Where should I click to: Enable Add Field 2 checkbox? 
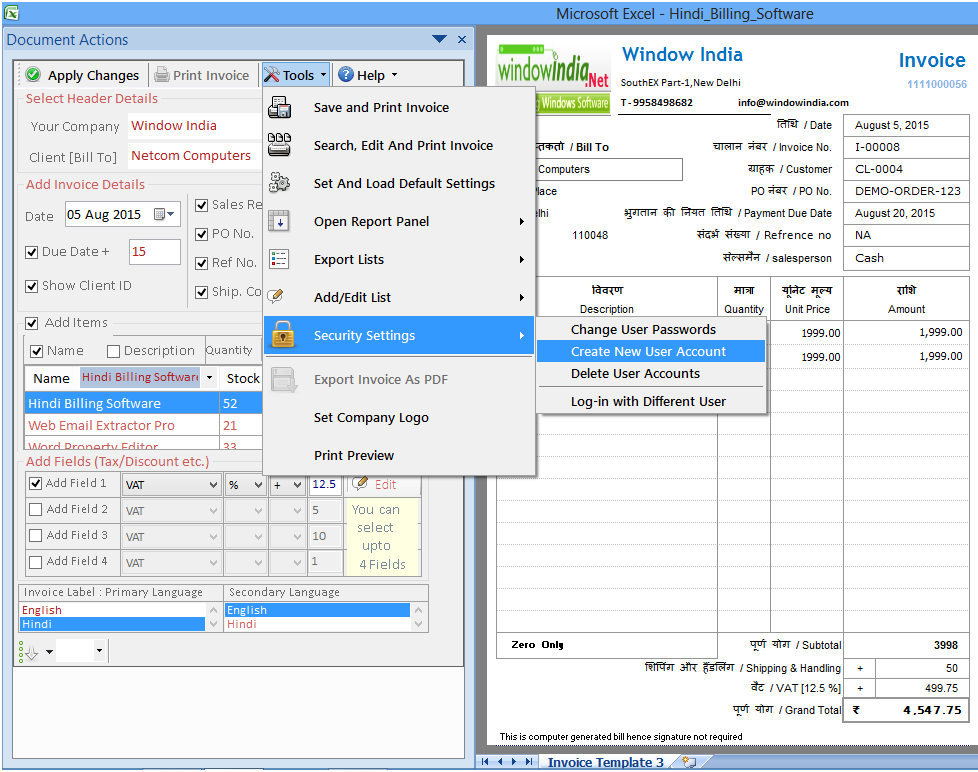[x=36, y=509]
